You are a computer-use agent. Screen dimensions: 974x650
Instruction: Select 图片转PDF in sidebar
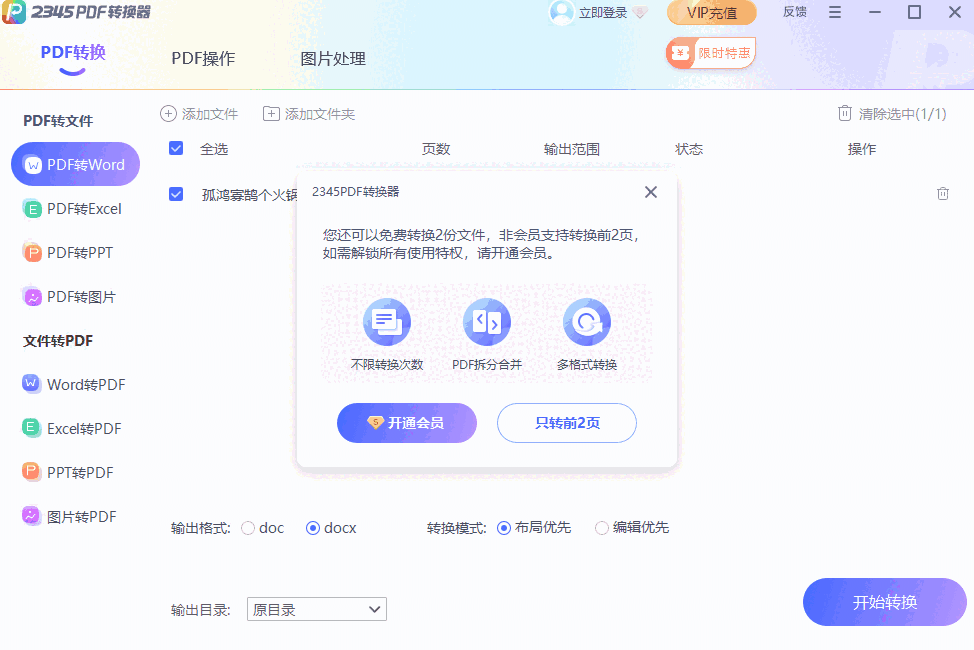(82, 517)
